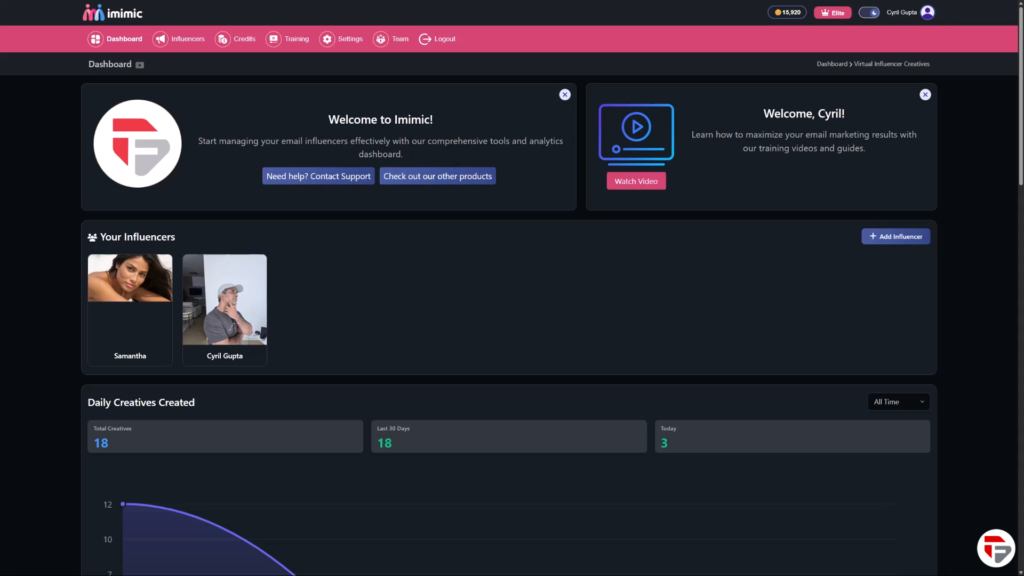
Task: Click the Credits coins icon
Action: point(222,39)
